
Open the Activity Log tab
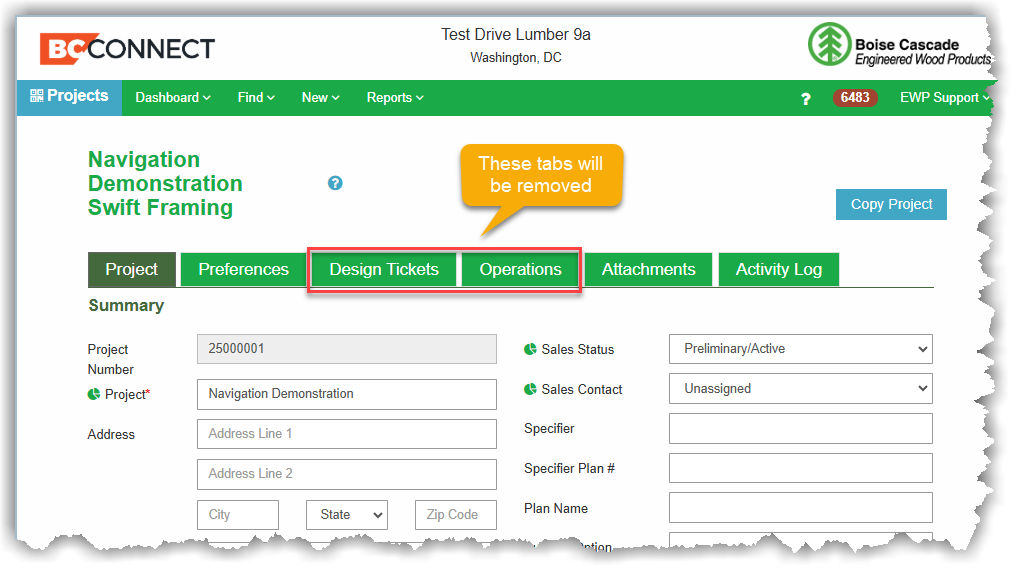tap(778, 270)
